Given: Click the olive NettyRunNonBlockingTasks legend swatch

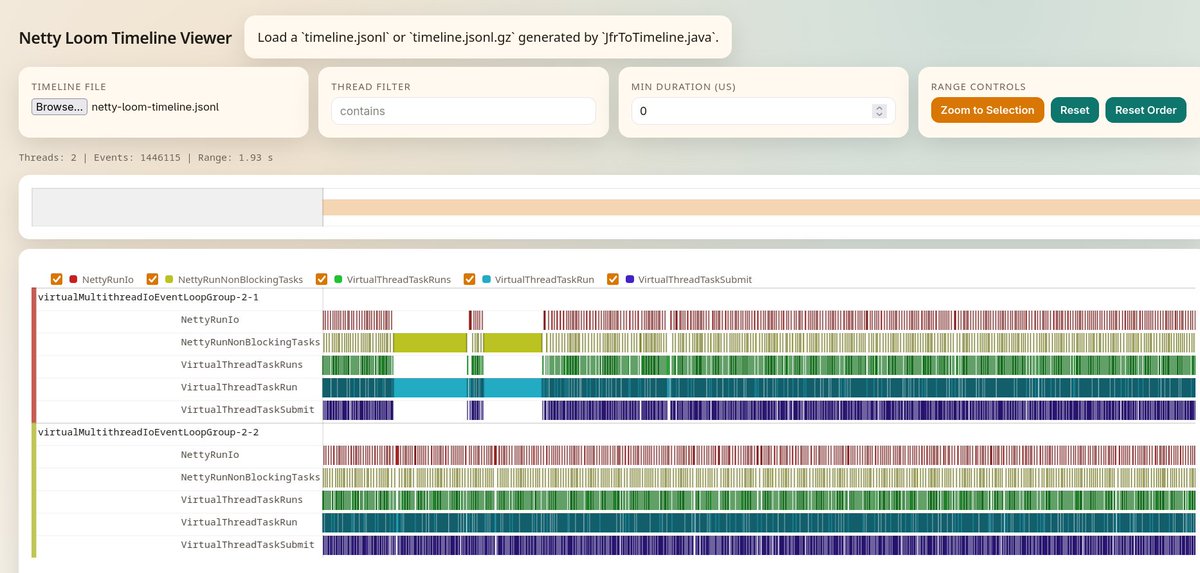Looking at the screenshot, I should (169, 280).
